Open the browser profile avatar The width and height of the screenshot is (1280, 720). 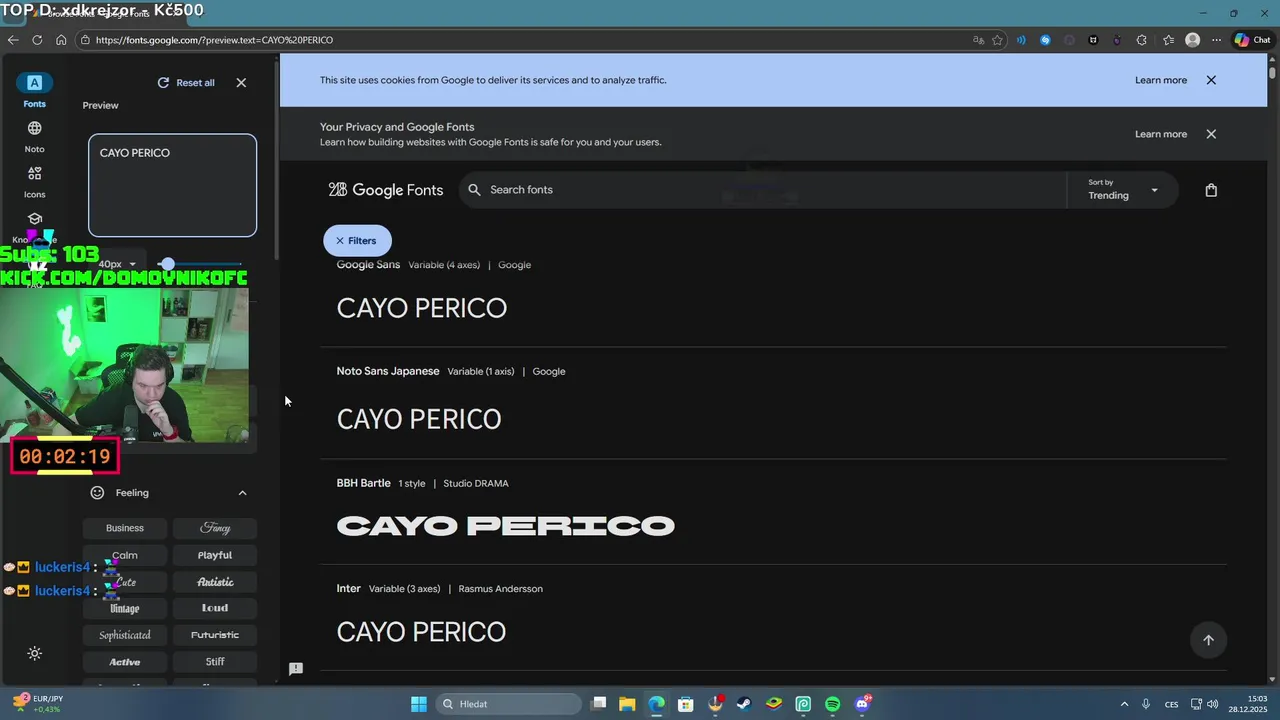[x=1192, y=40]
